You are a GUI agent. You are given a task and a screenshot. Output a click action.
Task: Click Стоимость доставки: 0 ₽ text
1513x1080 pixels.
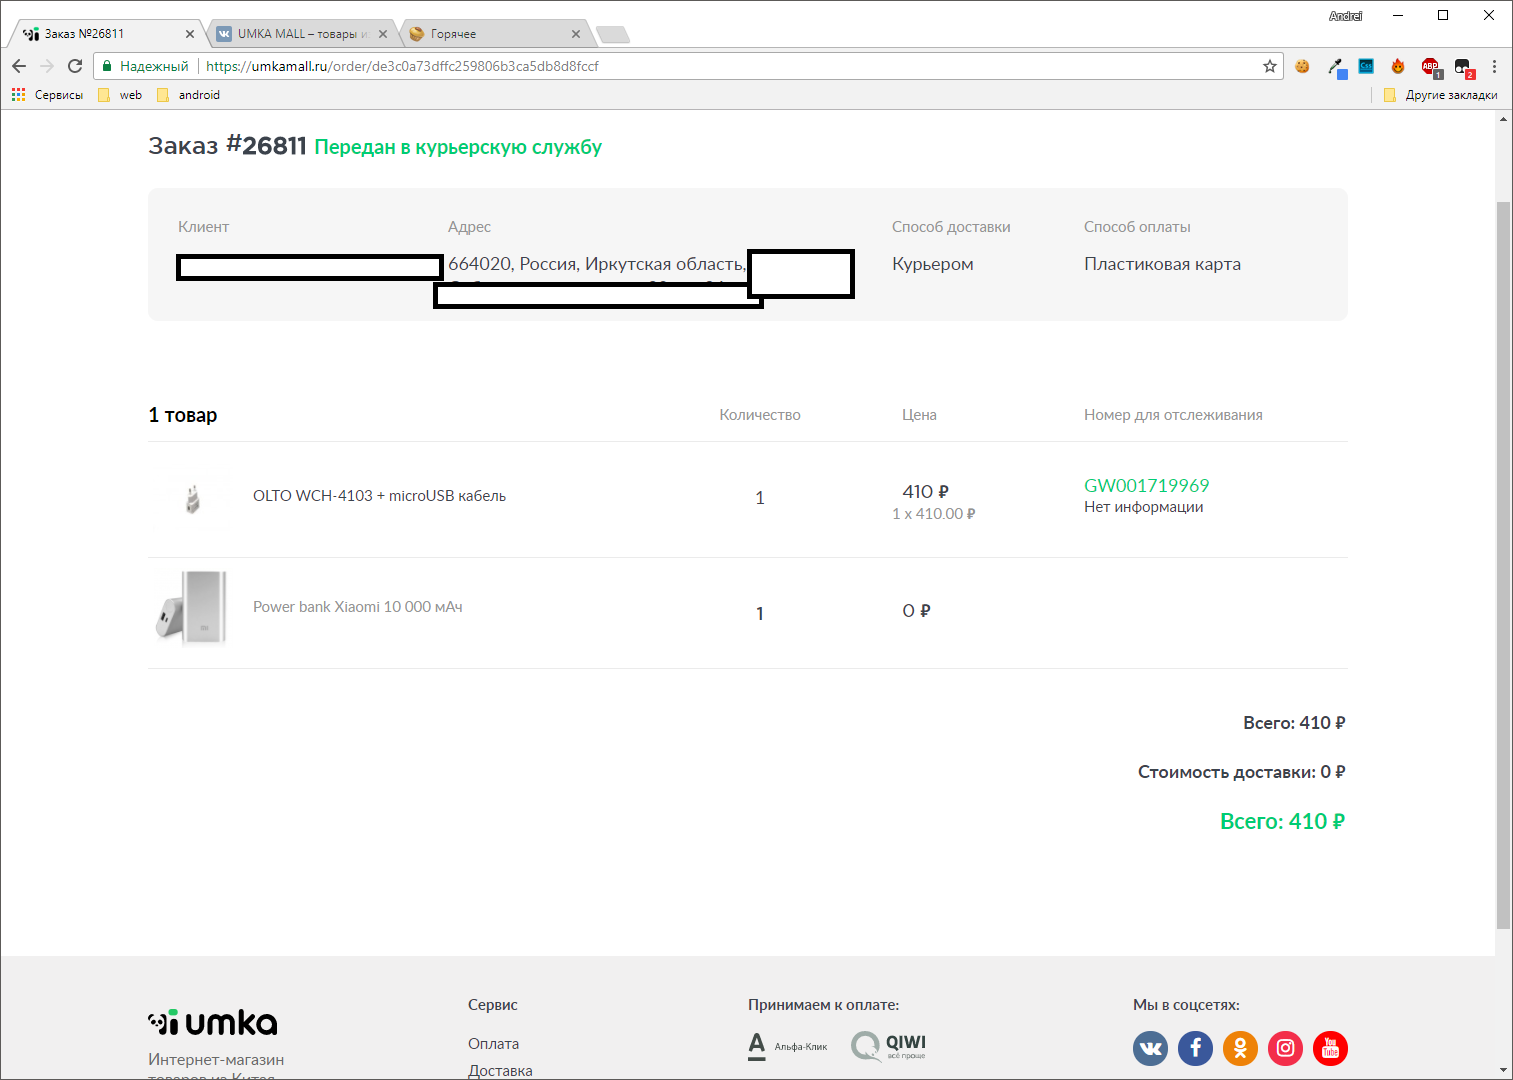1241,772
